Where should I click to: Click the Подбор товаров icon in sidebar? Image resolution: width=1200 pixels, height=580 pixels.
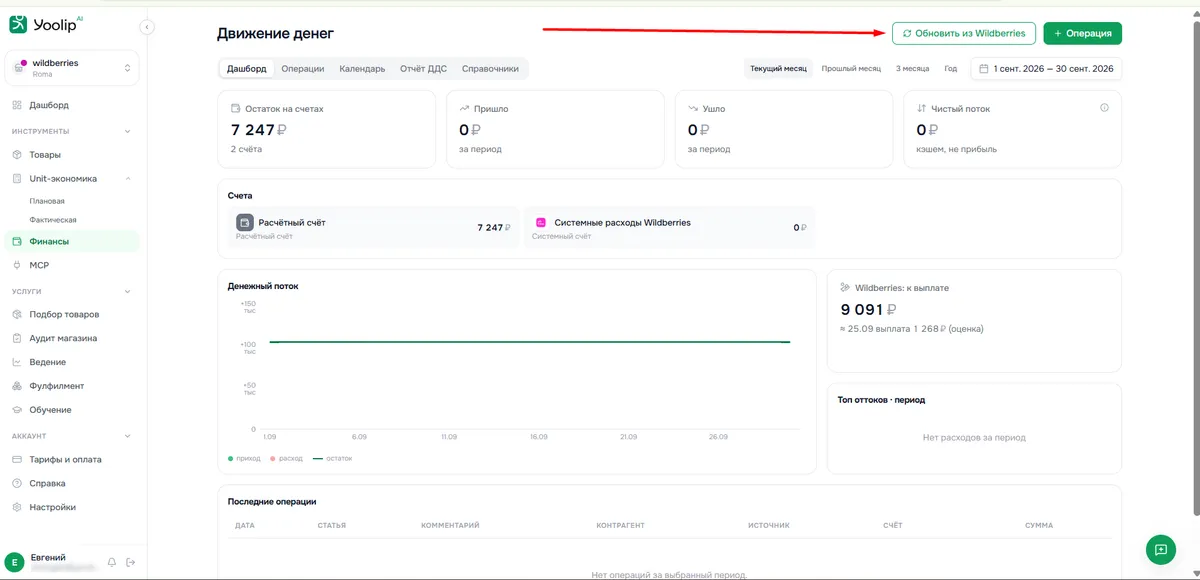click(x=17, y=314)
